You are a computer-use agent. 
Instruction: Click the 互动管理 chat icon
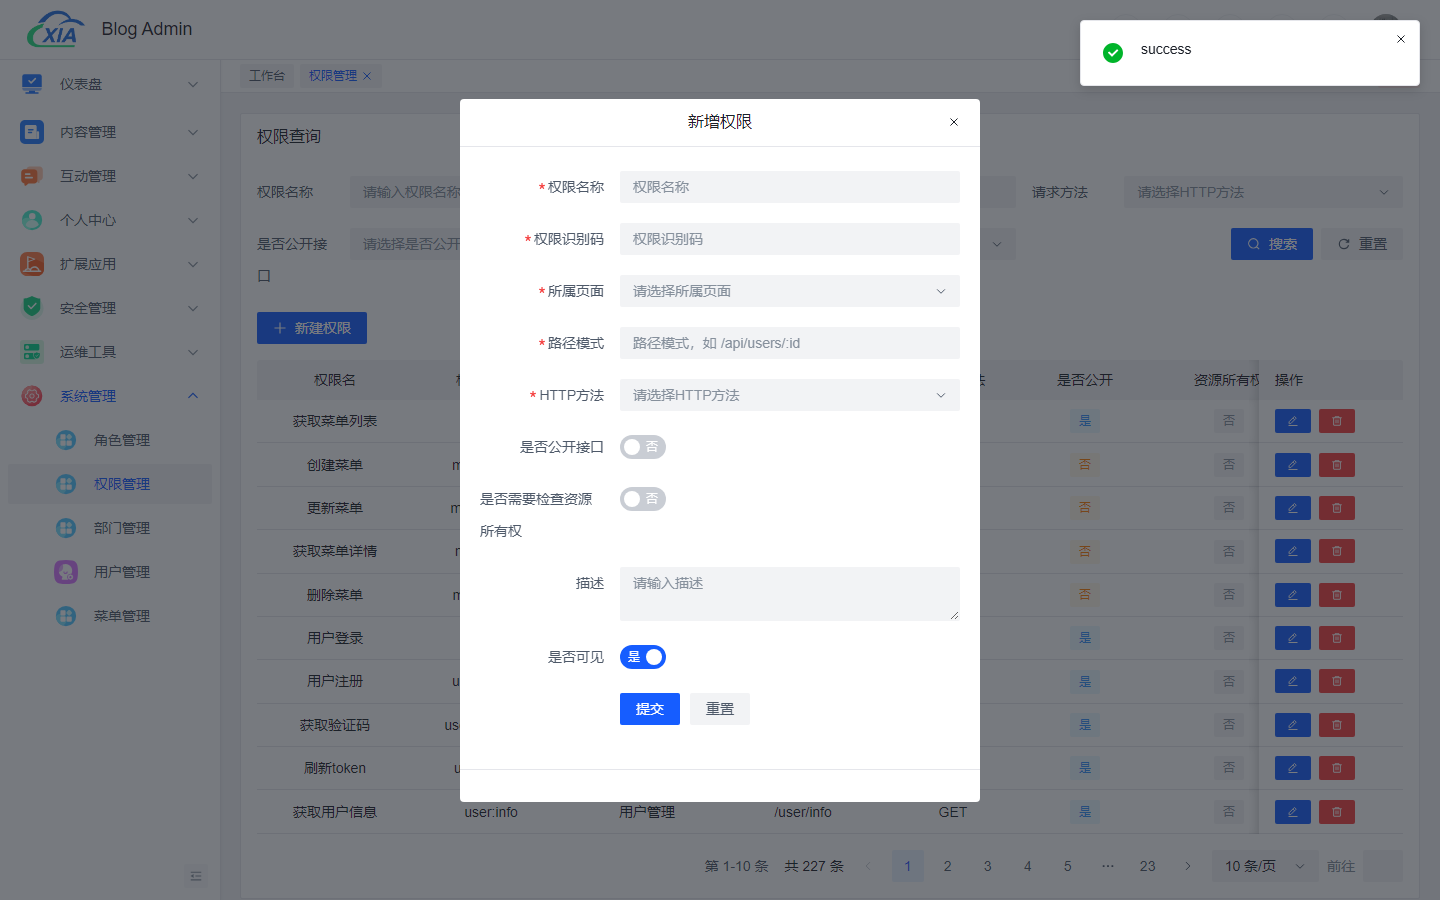(32, 176)
